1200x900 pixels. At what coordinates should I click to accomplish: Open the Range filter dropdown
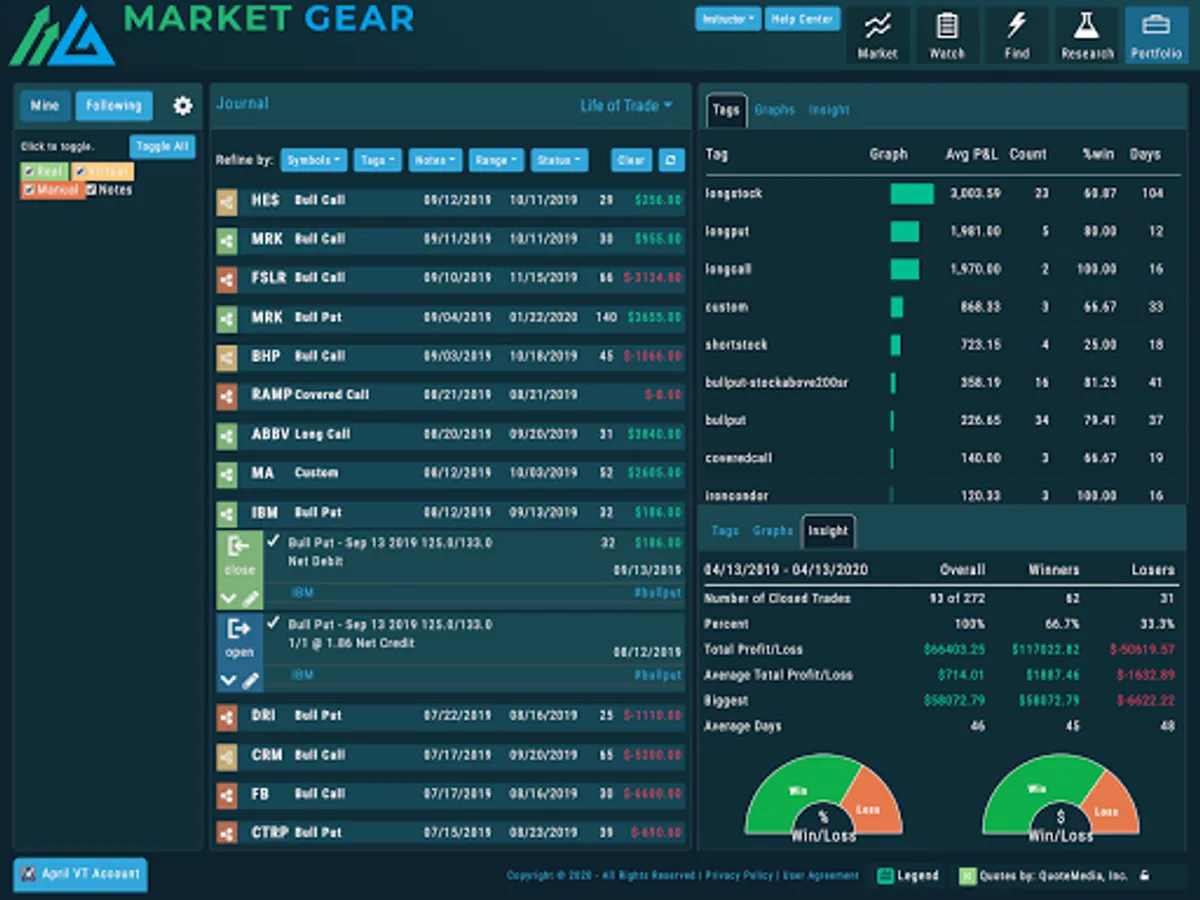tap(495, 160)
